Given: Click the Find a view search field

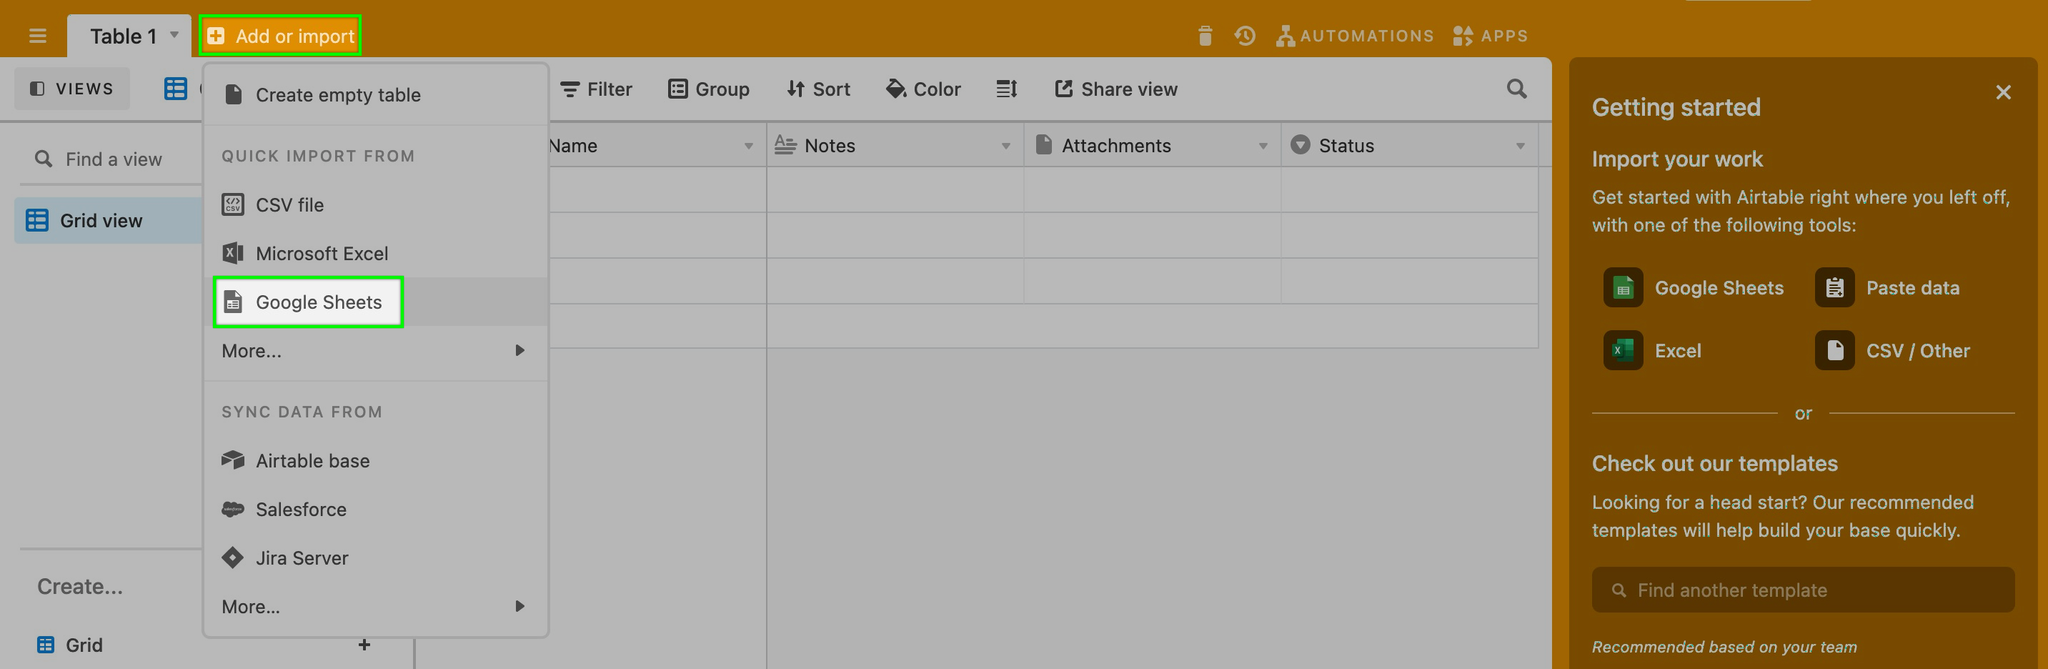Looking at the screenshot, I should 113,159.
